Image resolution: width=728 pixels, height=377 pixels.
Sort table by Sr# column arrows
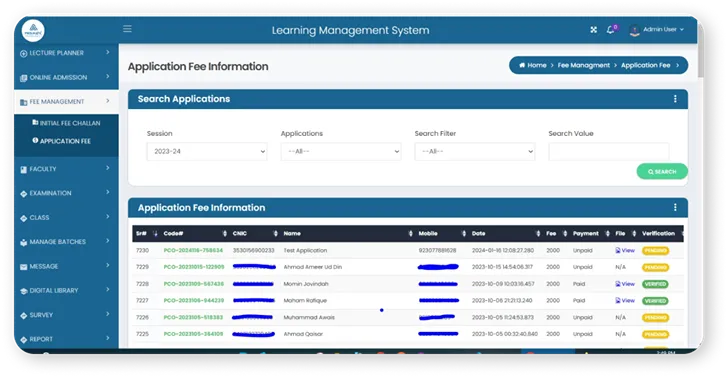[155, 234]
